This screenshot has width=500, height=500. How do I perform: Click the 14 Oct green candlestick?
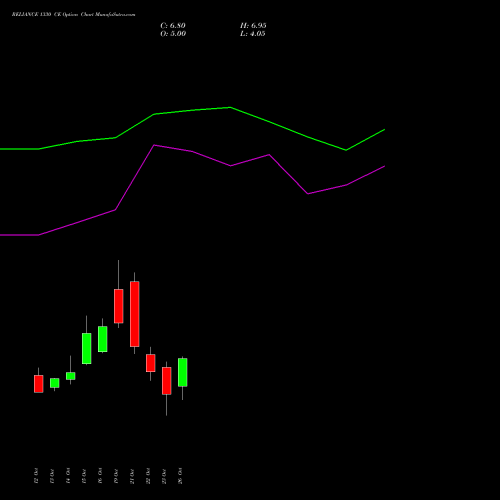click(71, 376)
